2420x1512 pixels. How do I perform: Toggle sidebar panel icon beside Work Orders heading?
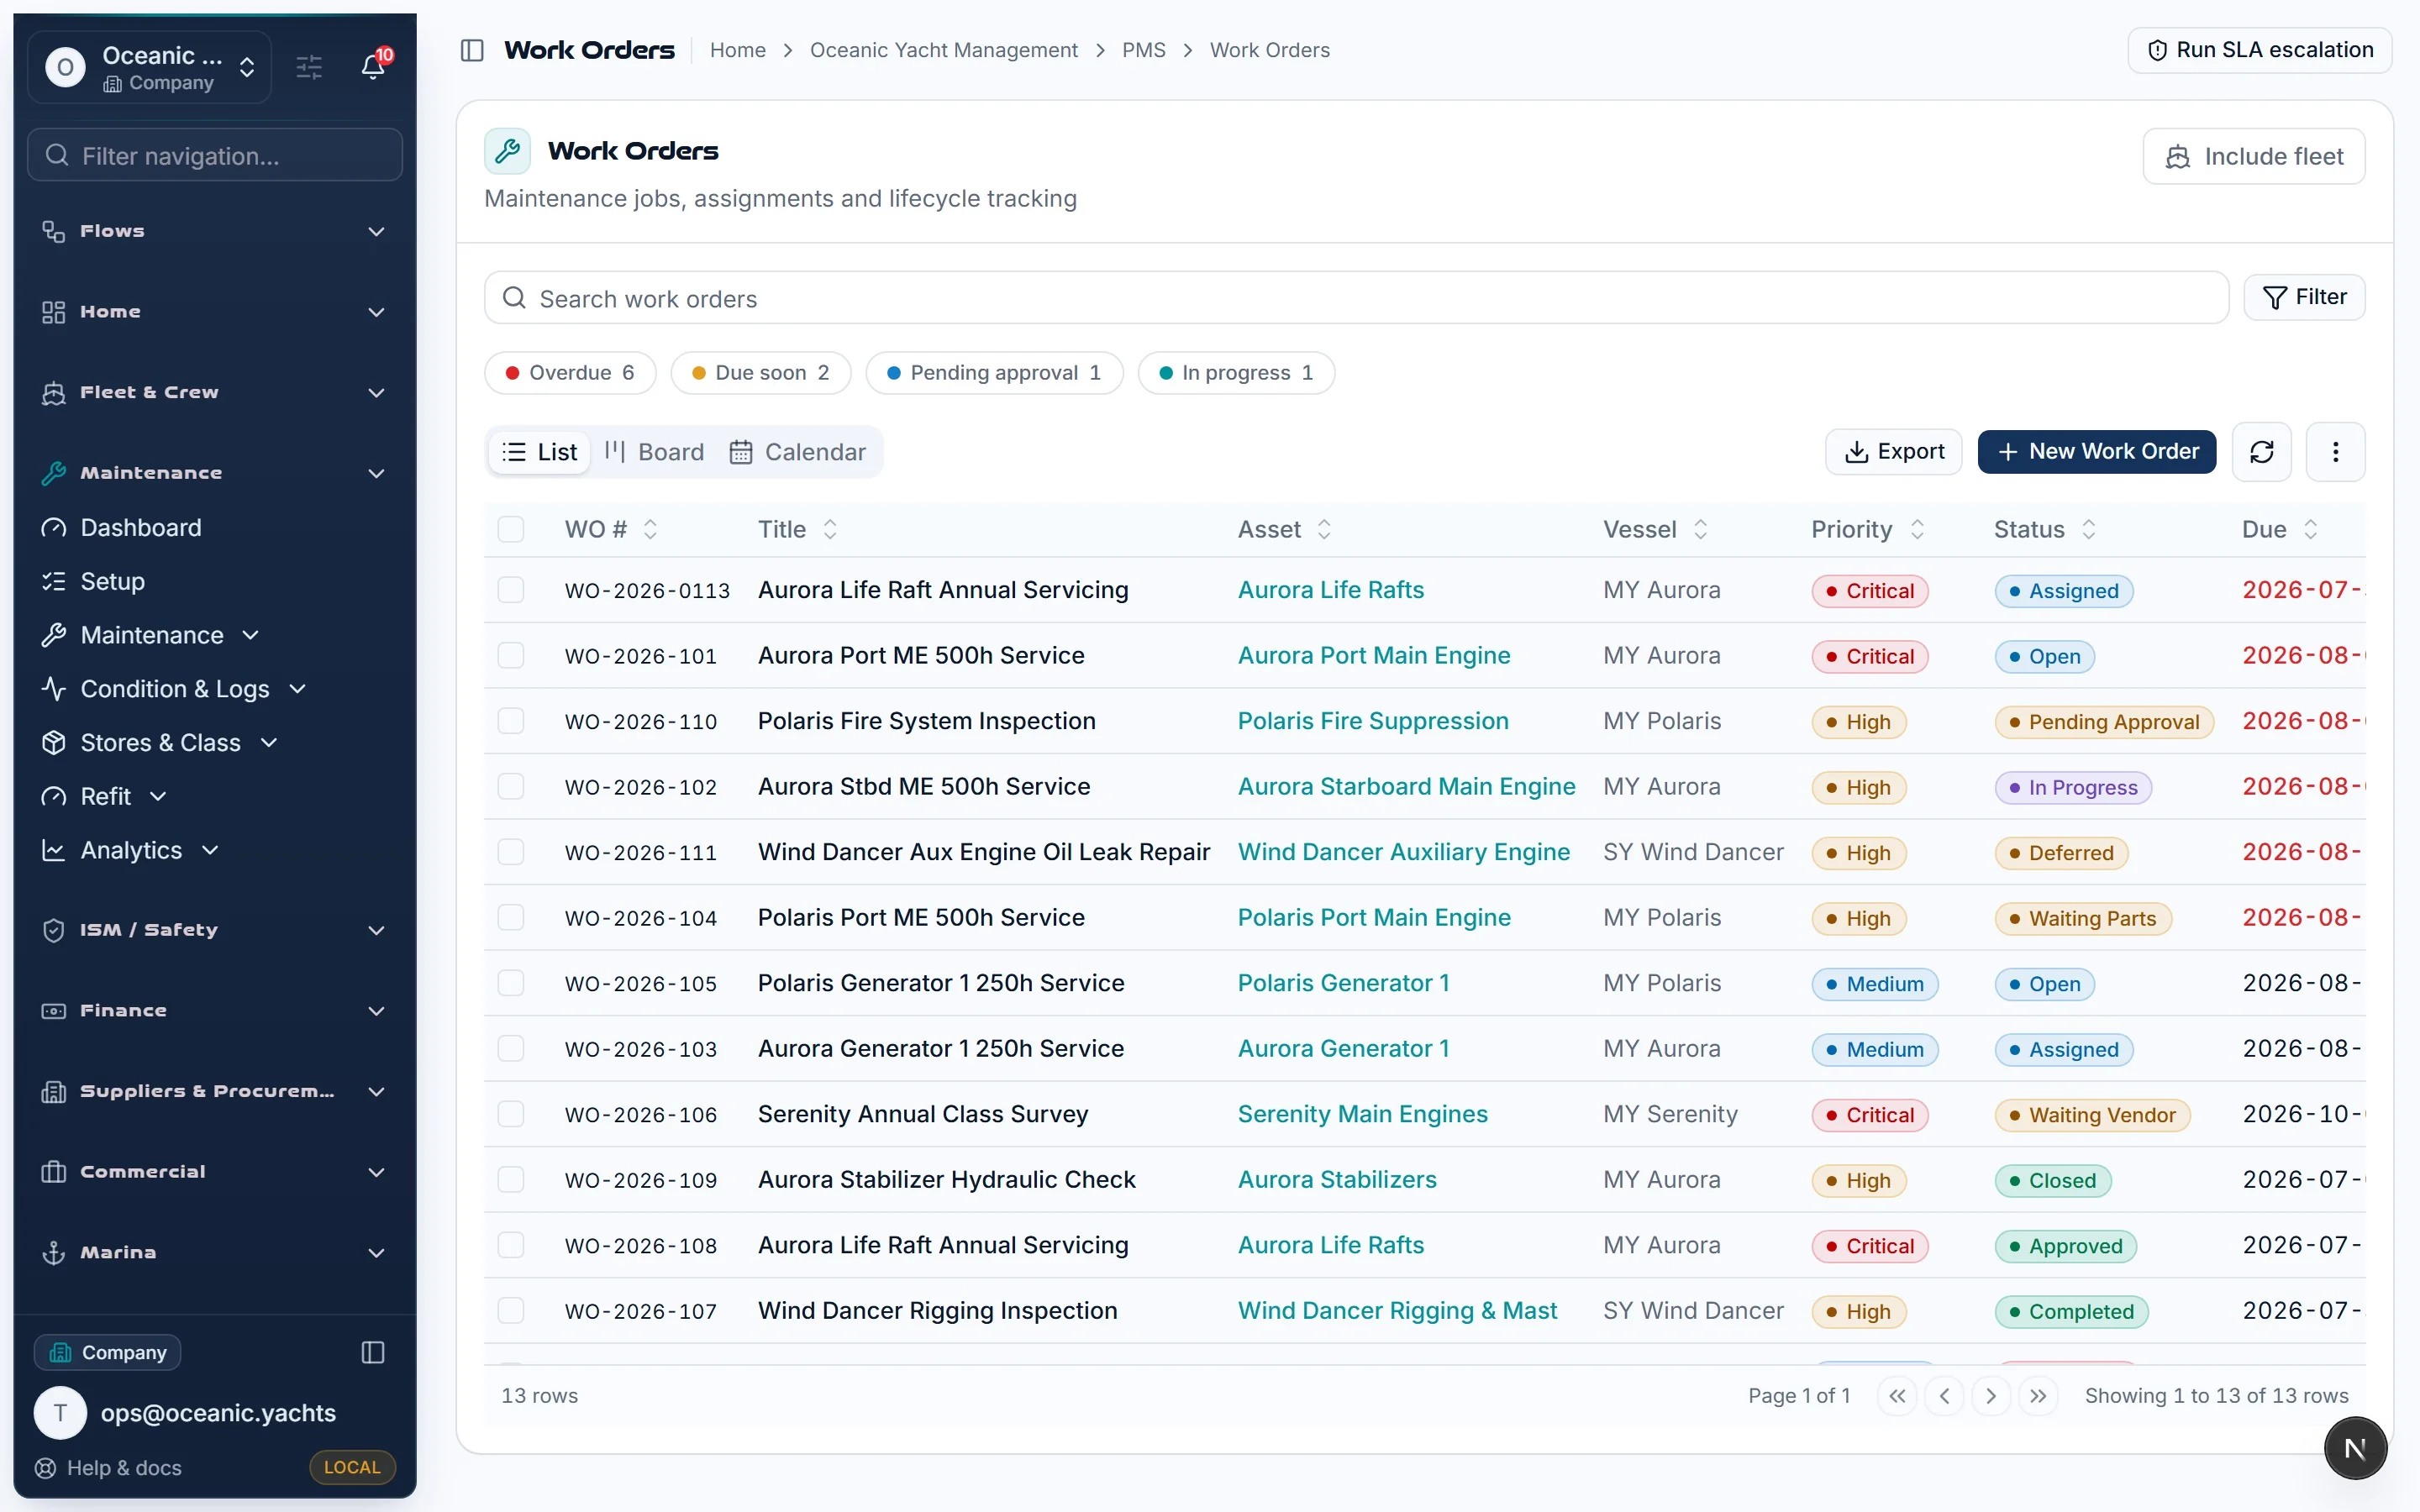click(472, 50)
